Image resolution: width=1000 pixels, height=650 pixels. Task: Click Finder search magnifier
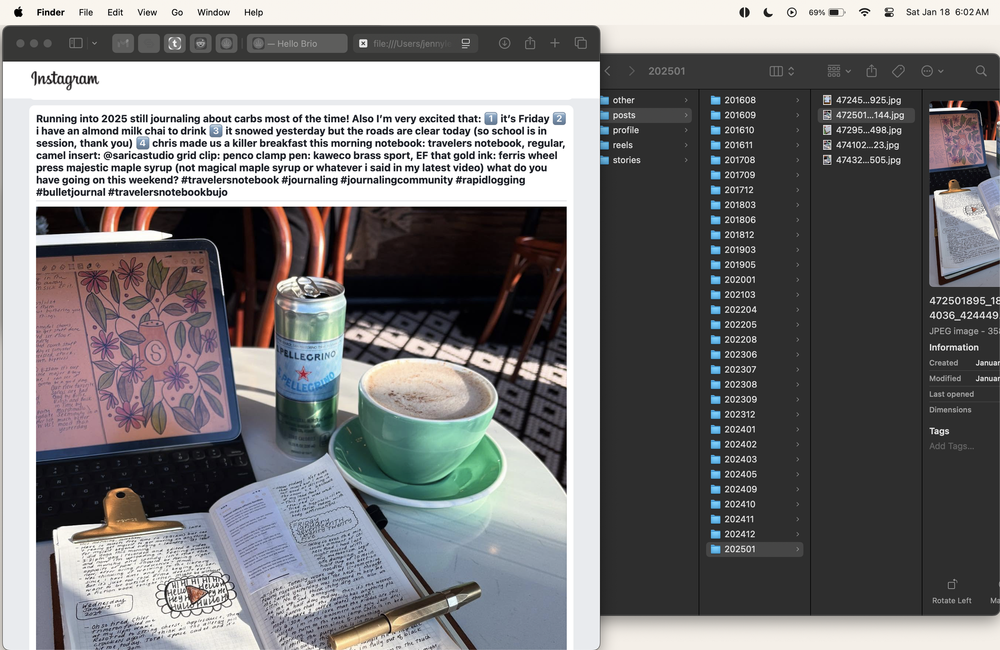(981, 71)
